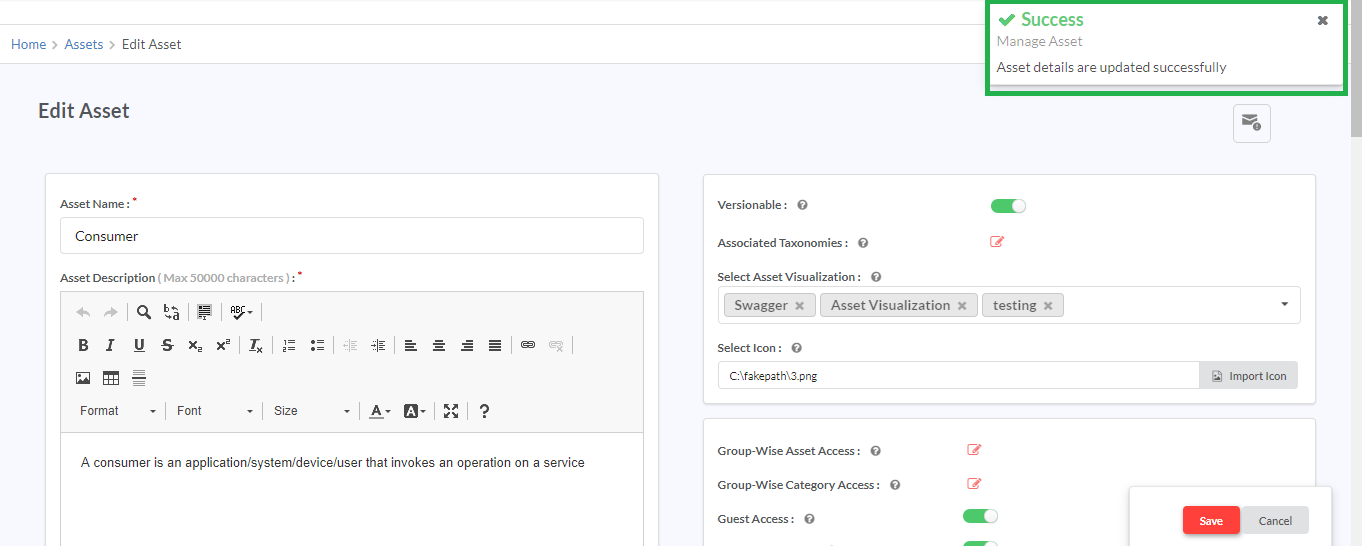This screenshot has width=1362, height=546.
Task: Click the insert link icon
Action: (x=528, y=345)
